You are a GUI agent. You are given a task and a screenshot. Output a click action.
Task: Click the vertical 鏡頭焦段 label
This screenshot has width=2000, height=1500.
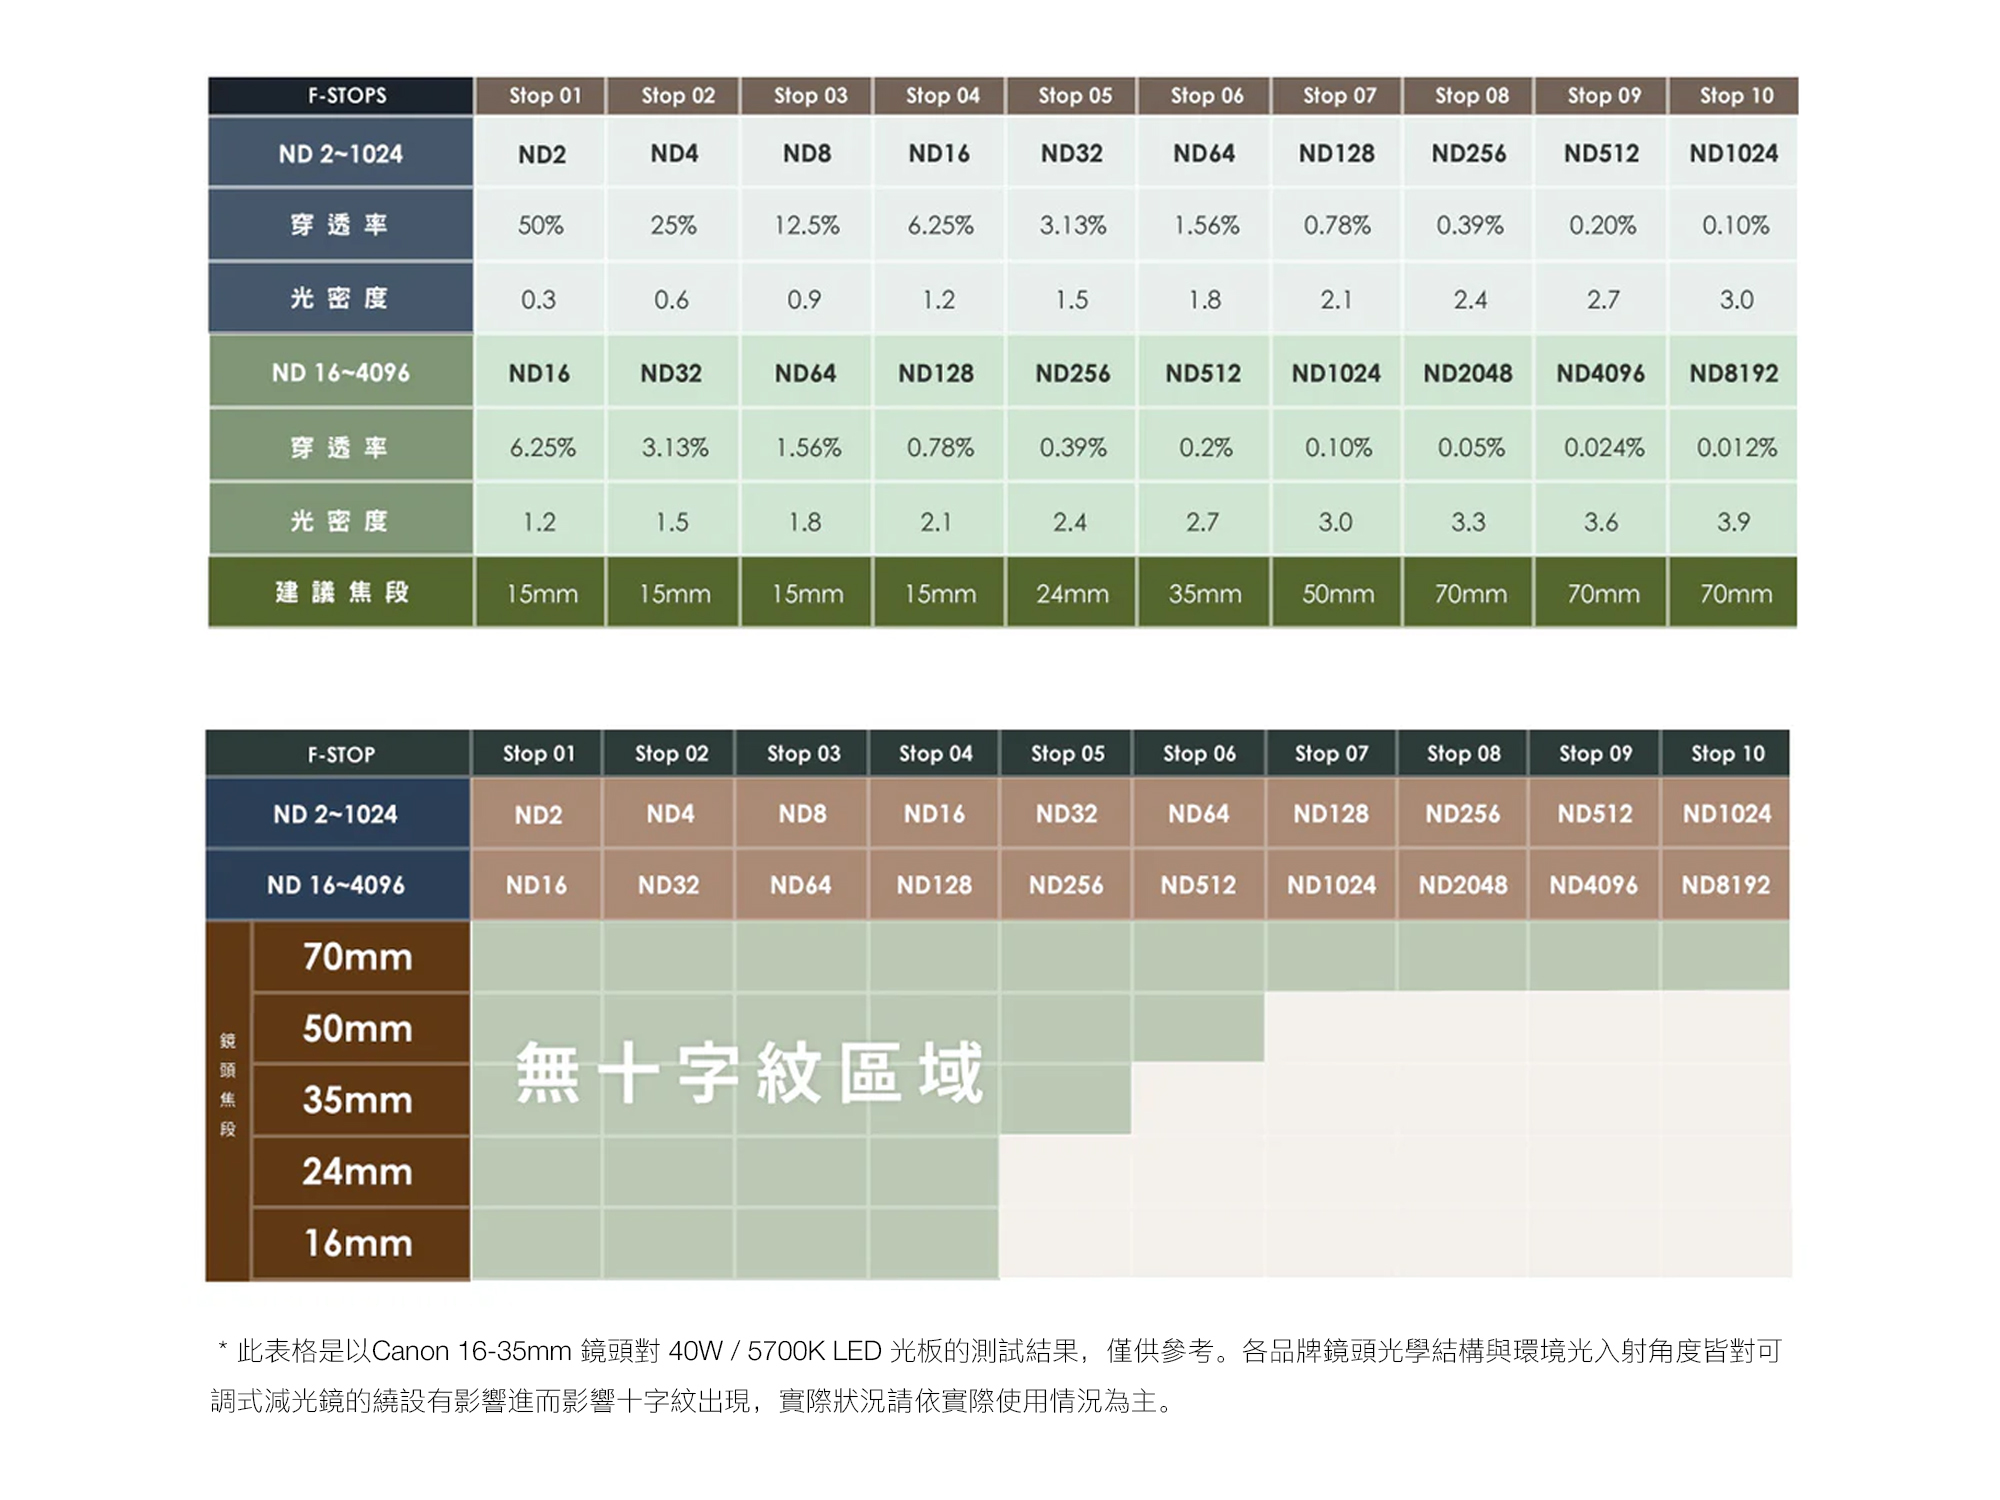(228, 1085)
